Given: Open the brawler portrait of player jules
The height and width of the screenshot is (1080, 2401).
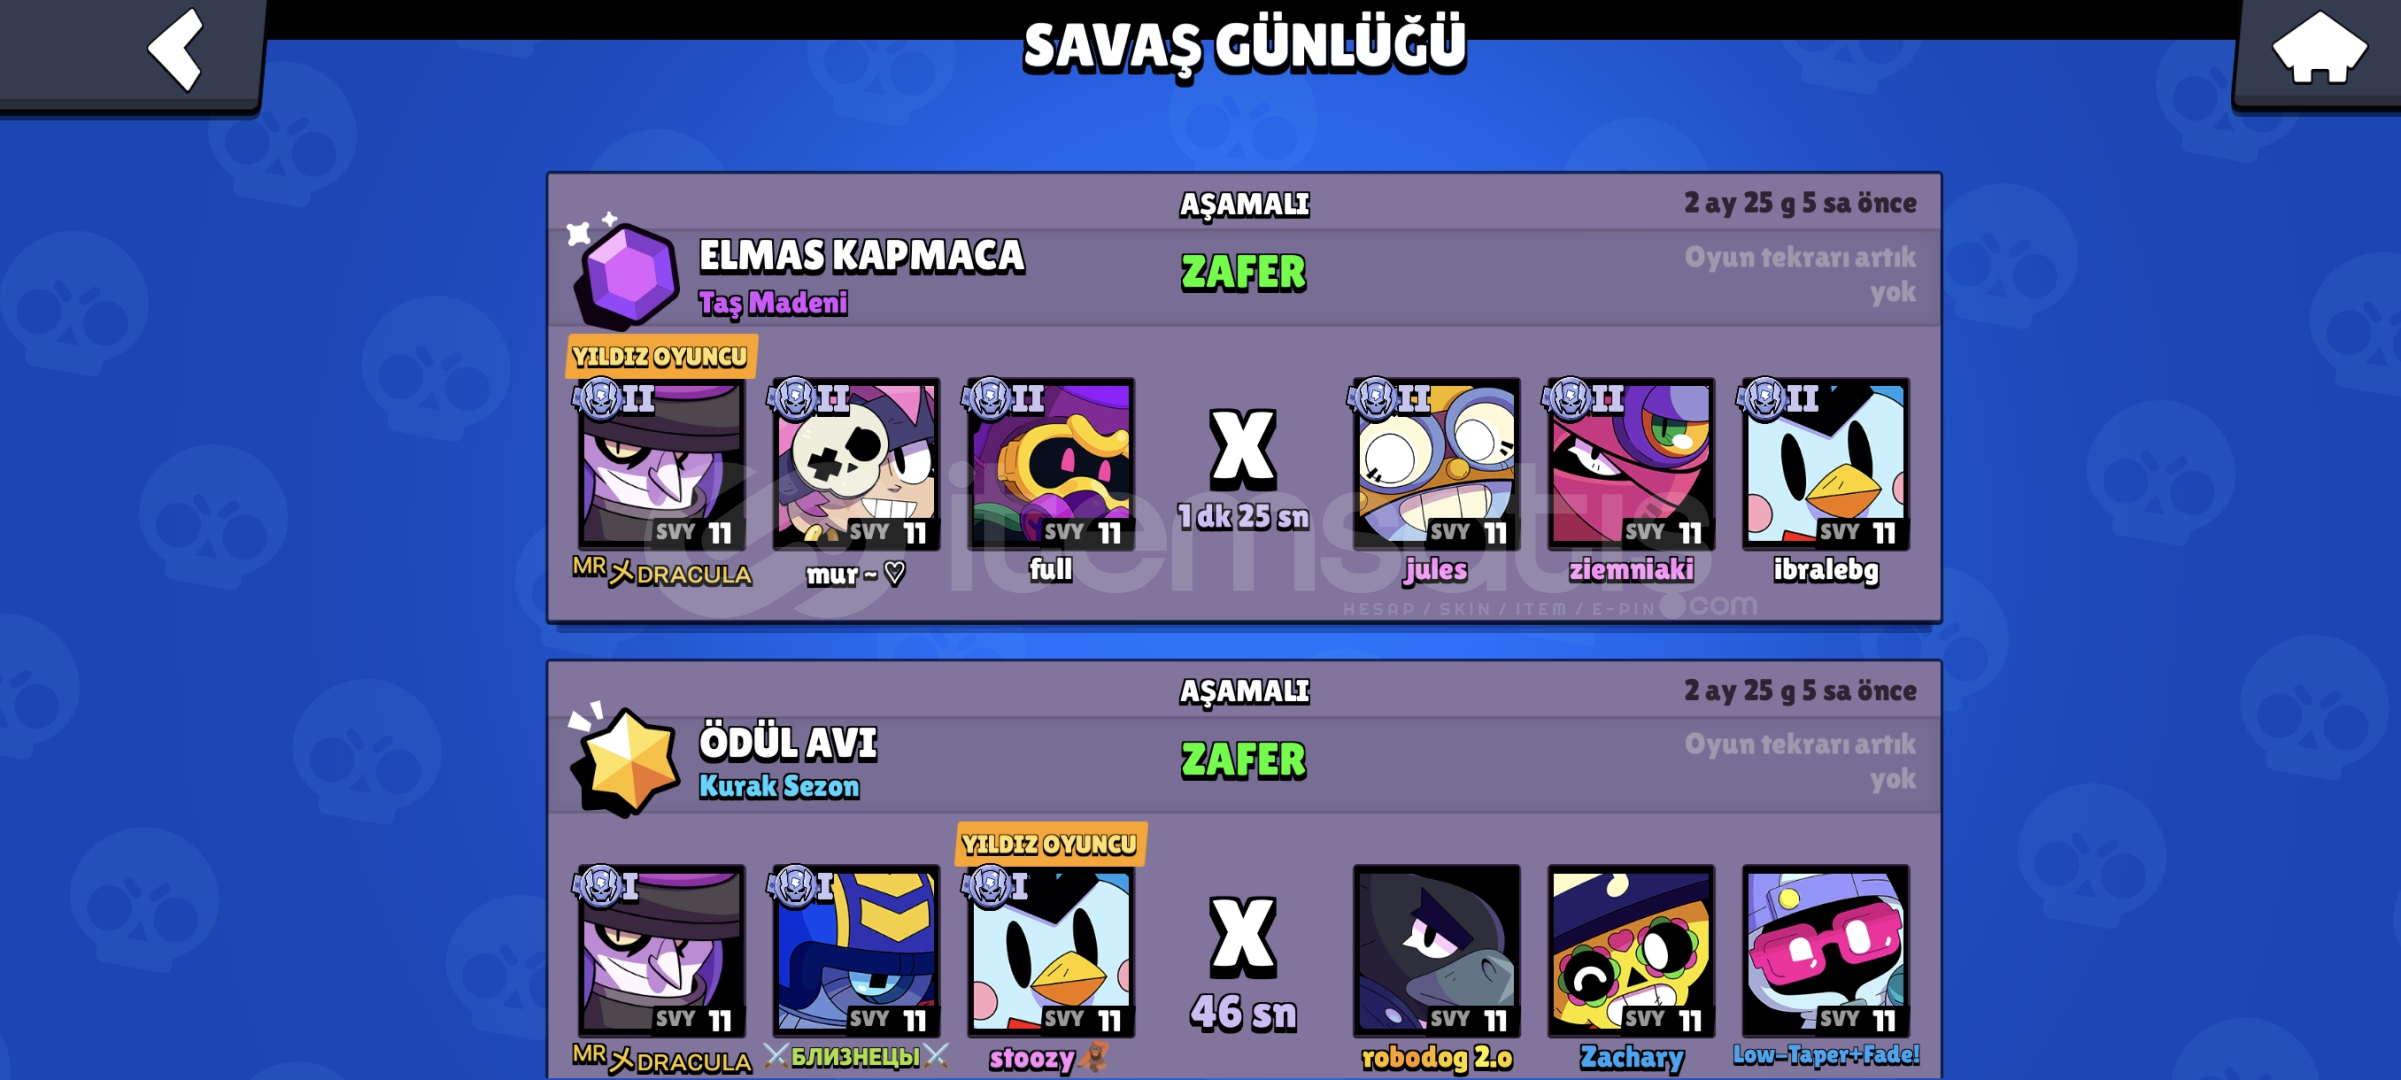Looking at the screenshot, I should click(x=1436, y=464).
